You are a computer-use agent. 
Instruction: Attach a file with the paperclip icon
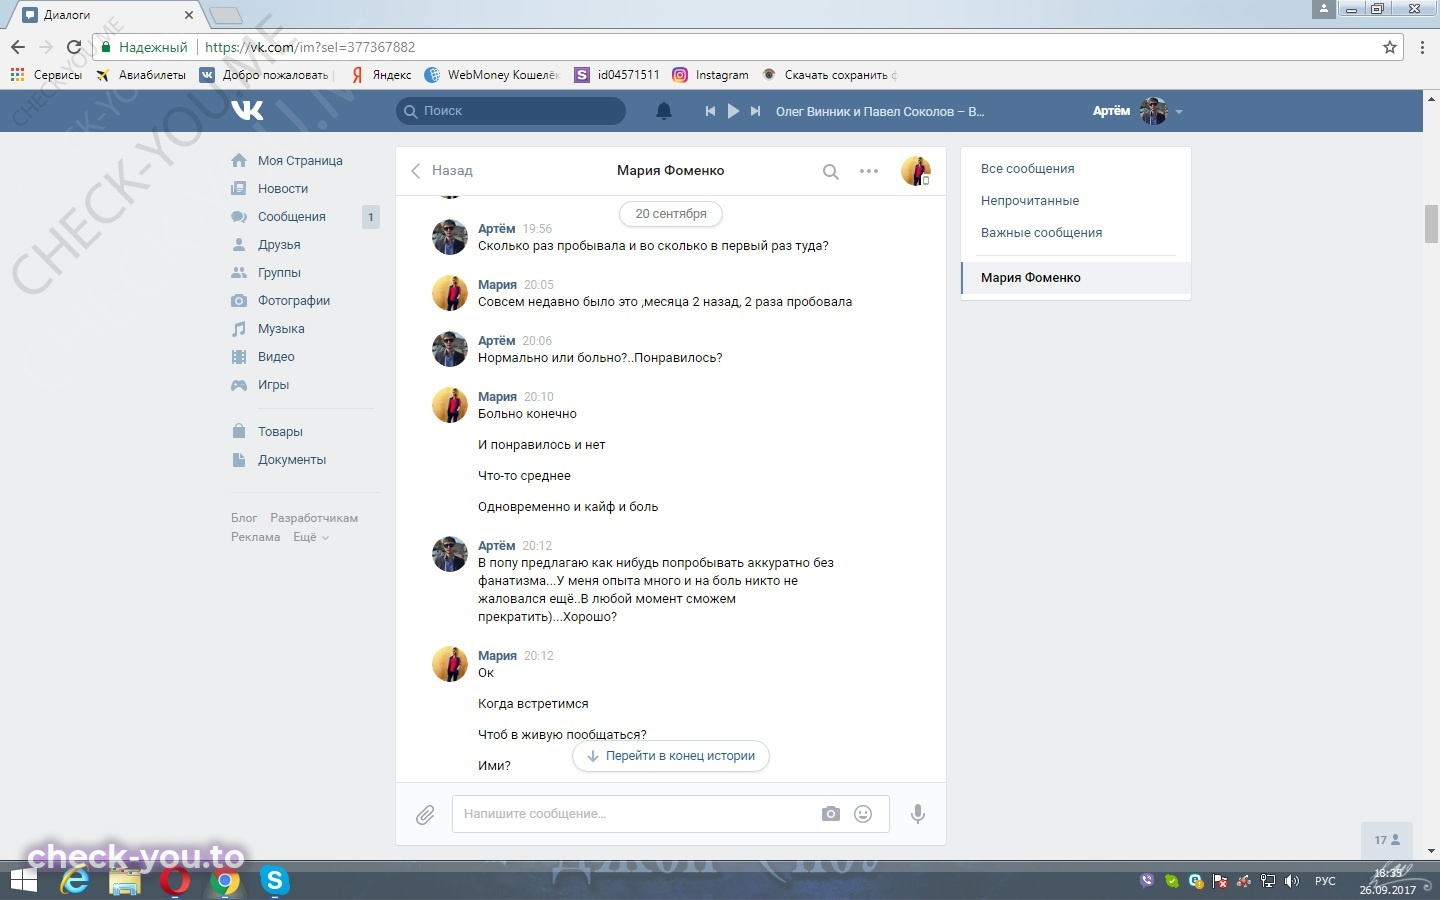point(425,815)
